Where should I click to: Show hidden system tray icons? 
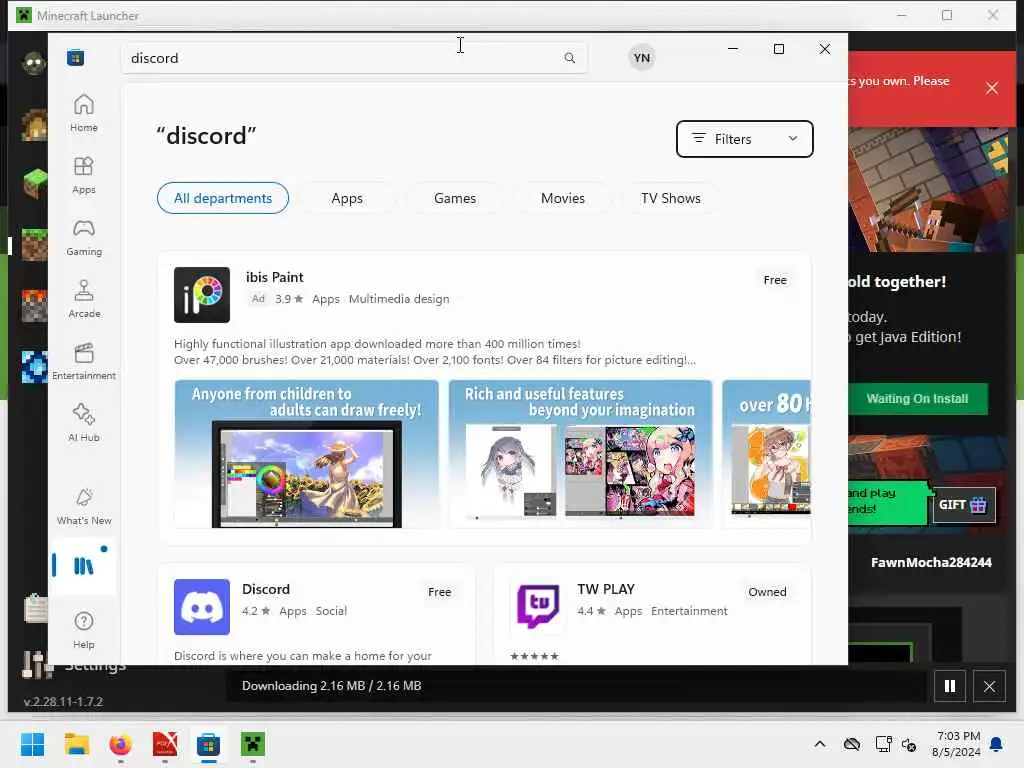click(x=820, y=744)
